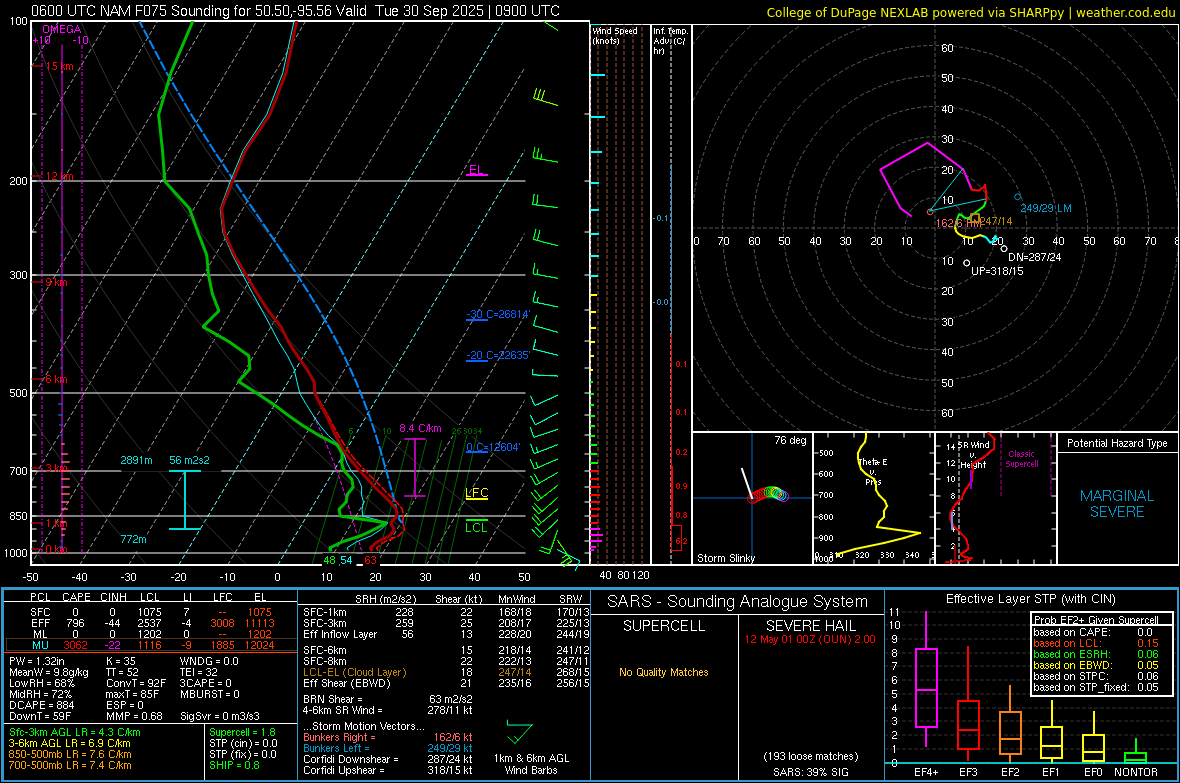
Task: Click the "1km & 6km AGL Wind Barbs" caption
Action: click(x=531, y=764)
